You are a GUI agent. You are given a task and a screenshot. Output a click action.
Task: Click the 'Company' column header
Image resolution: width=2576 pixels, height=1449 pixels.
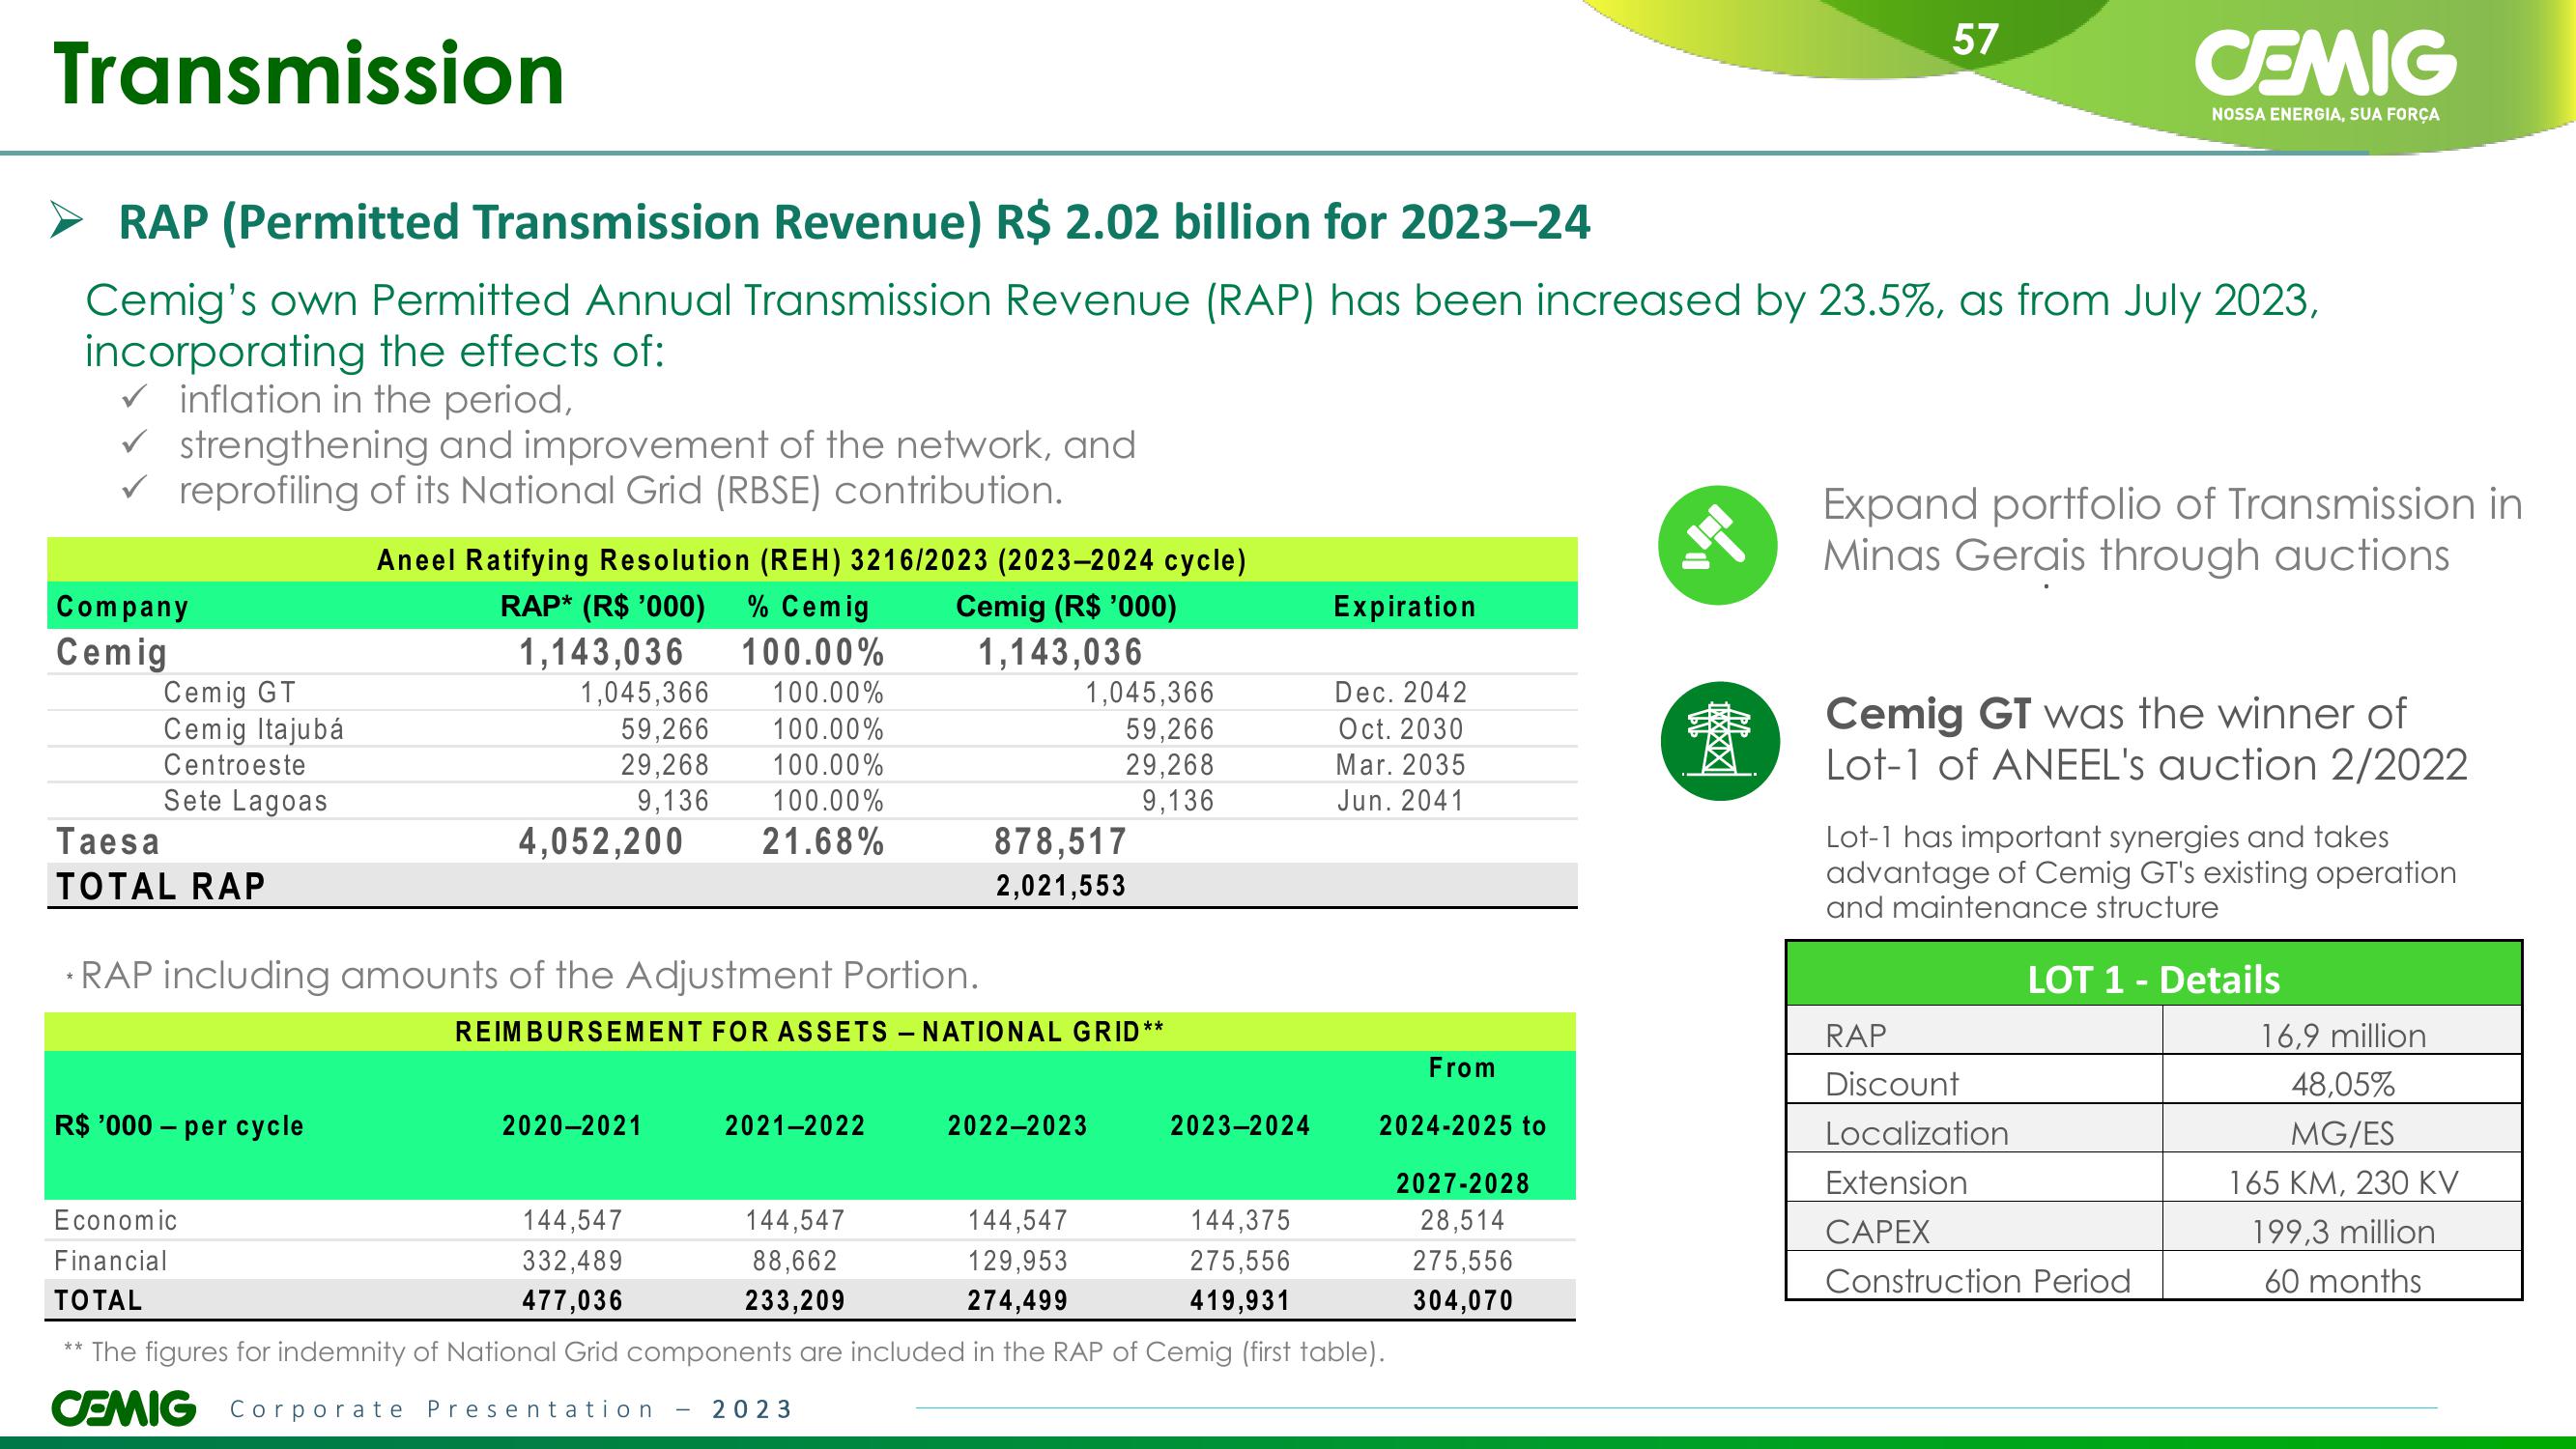(122, 606)
